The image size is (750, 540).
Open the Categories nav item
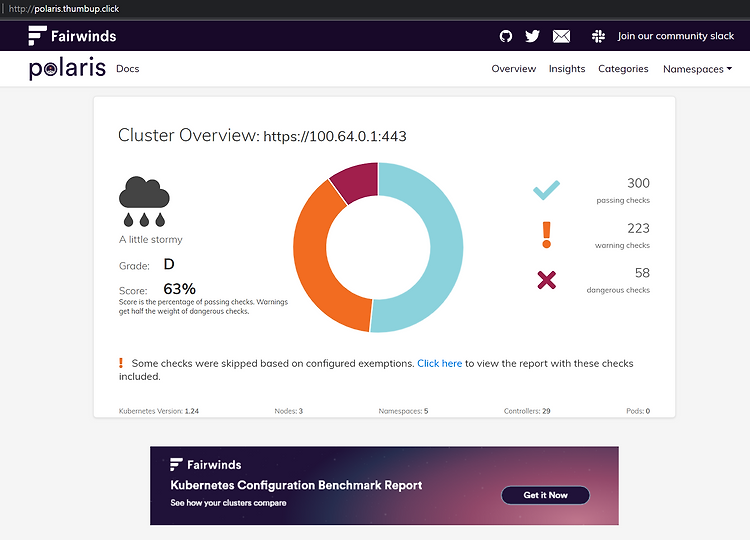(x=623, y=68)
